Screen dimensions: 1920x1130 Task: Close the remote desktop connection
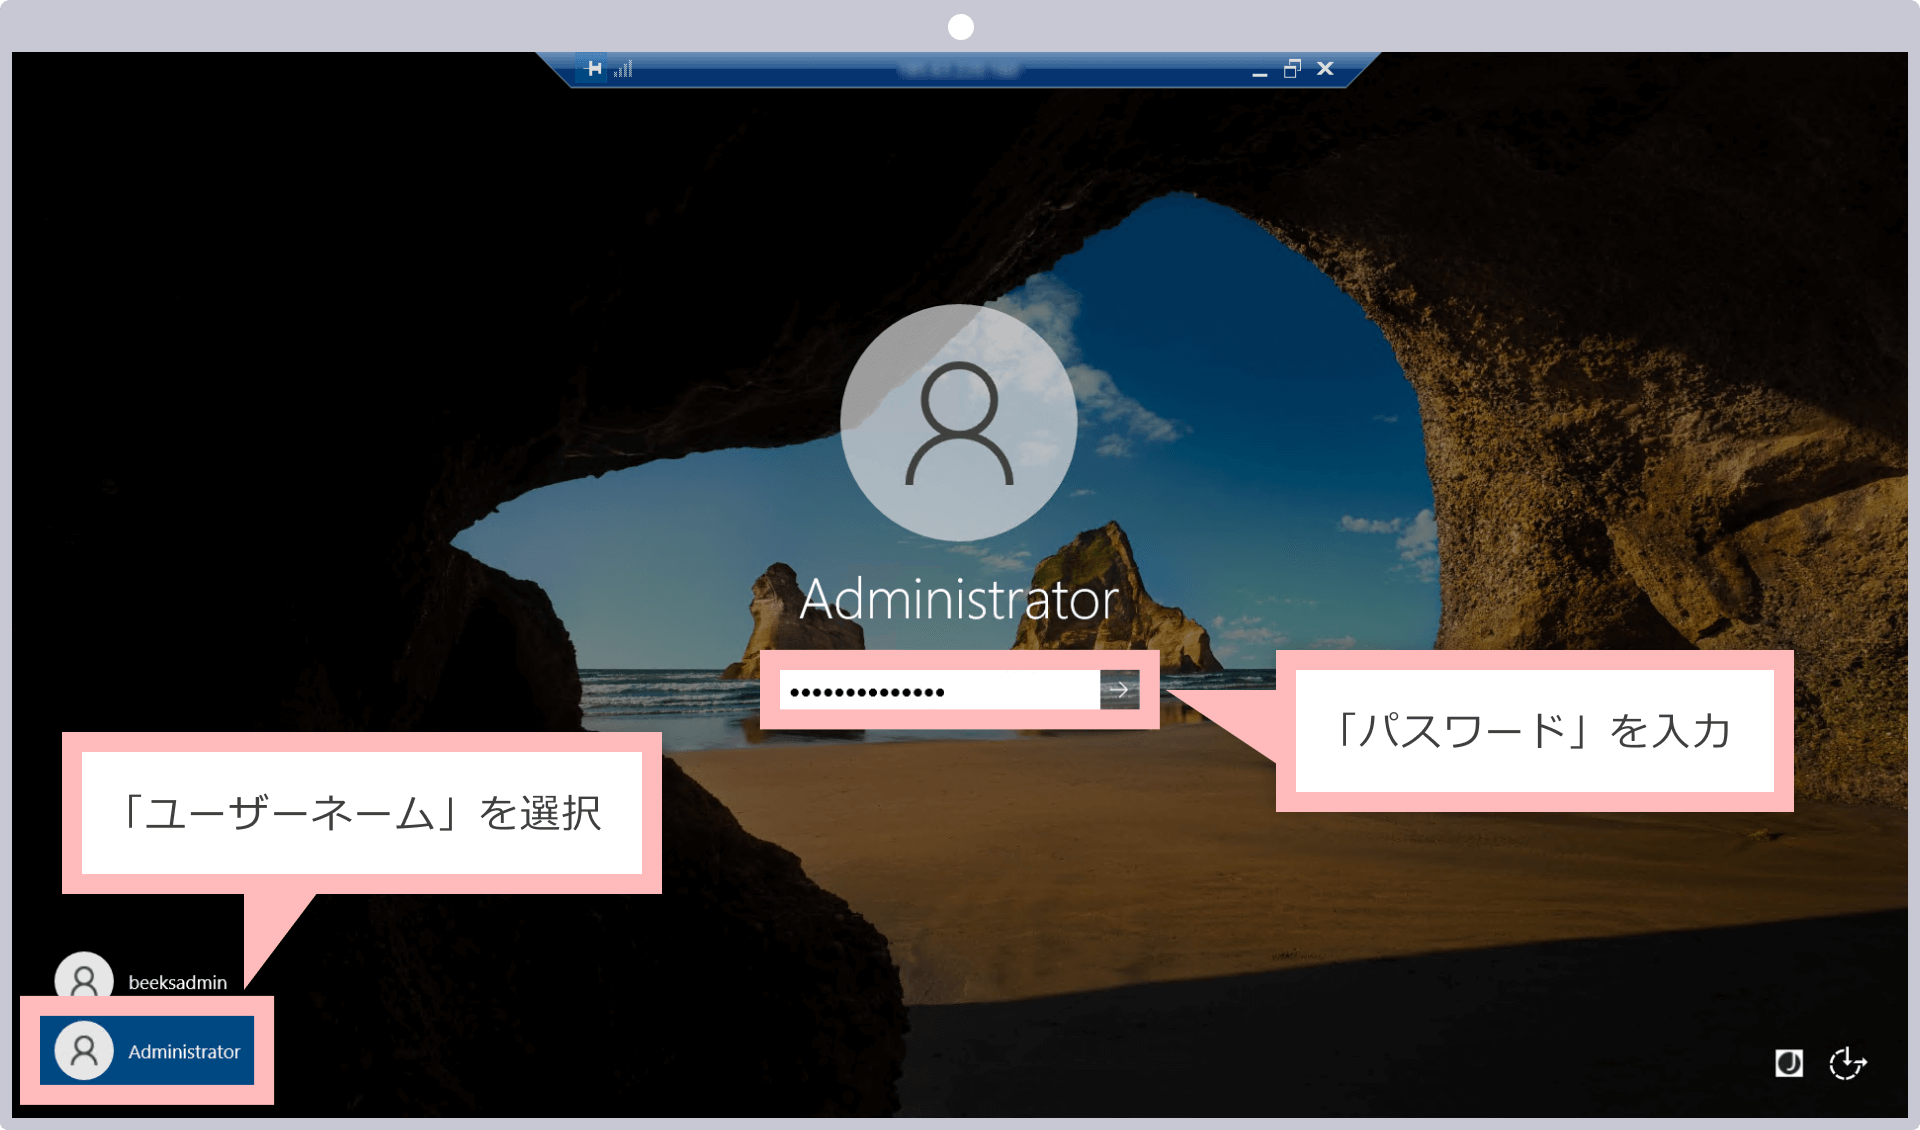pyautogui.click(x=1325, y=69)
